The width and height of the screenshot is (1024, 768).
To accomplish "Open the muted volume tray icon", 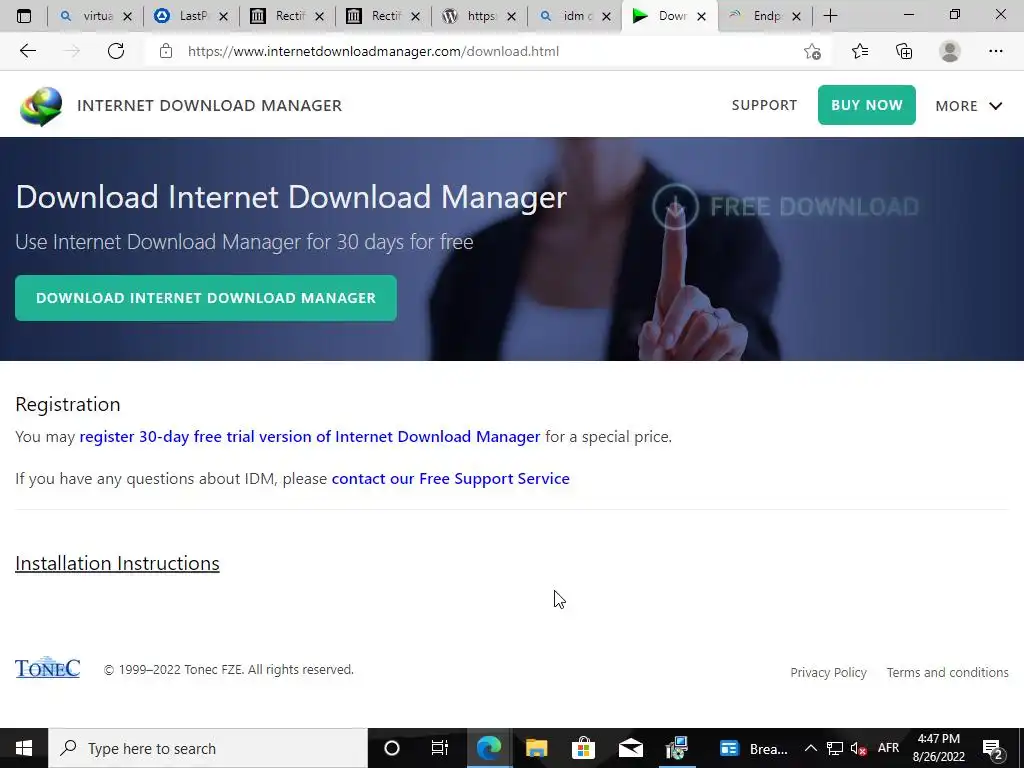I will [859, 749].
